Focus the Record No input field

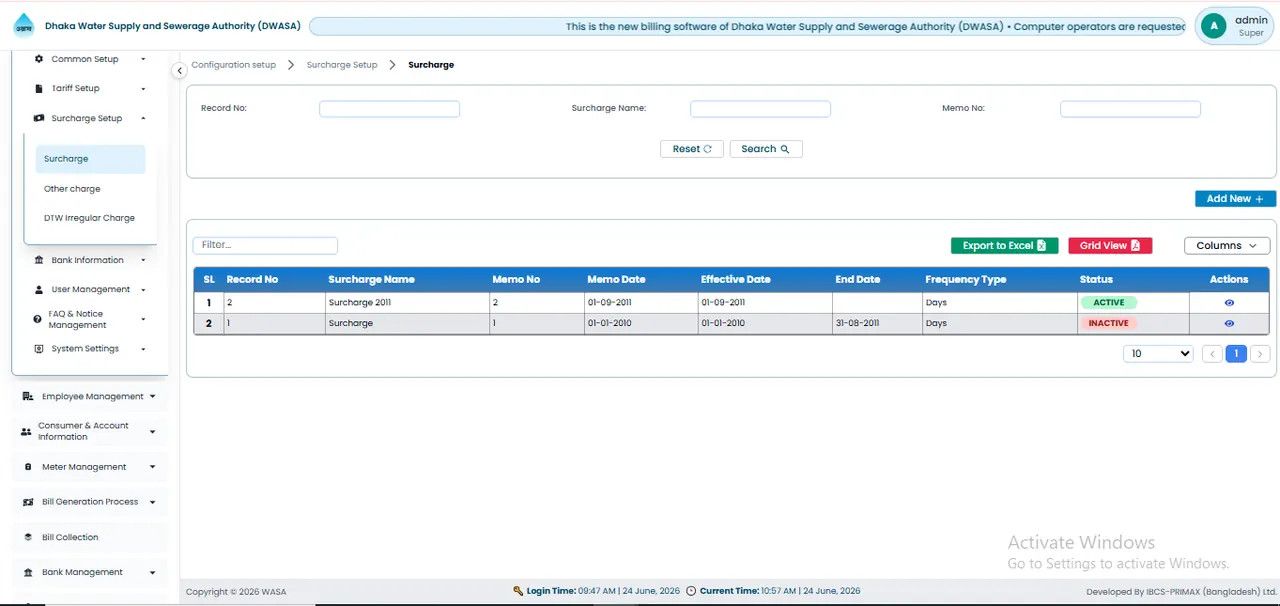389,109
